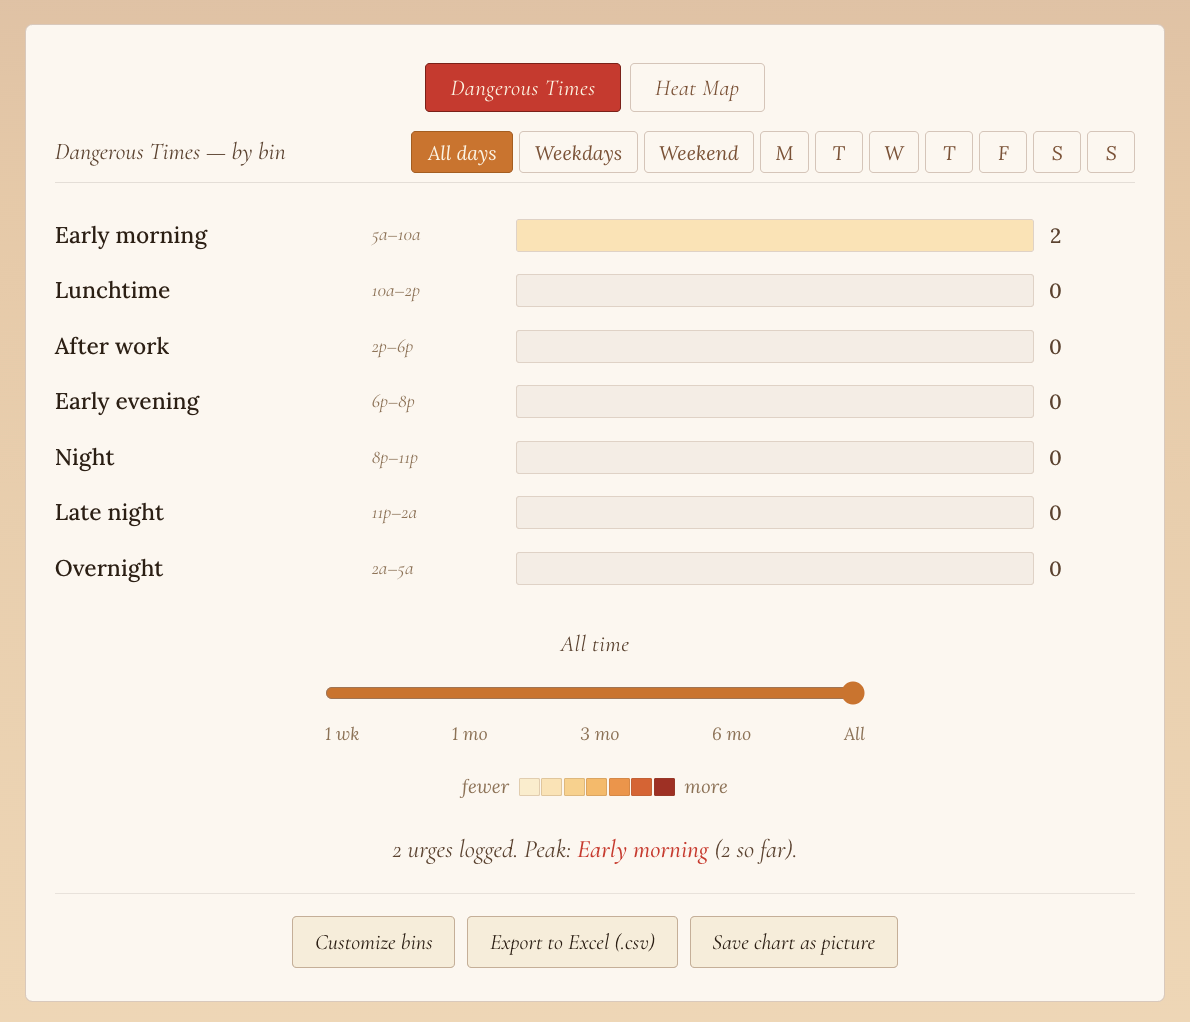Click the 5a–10a time range text

[395, 235]
